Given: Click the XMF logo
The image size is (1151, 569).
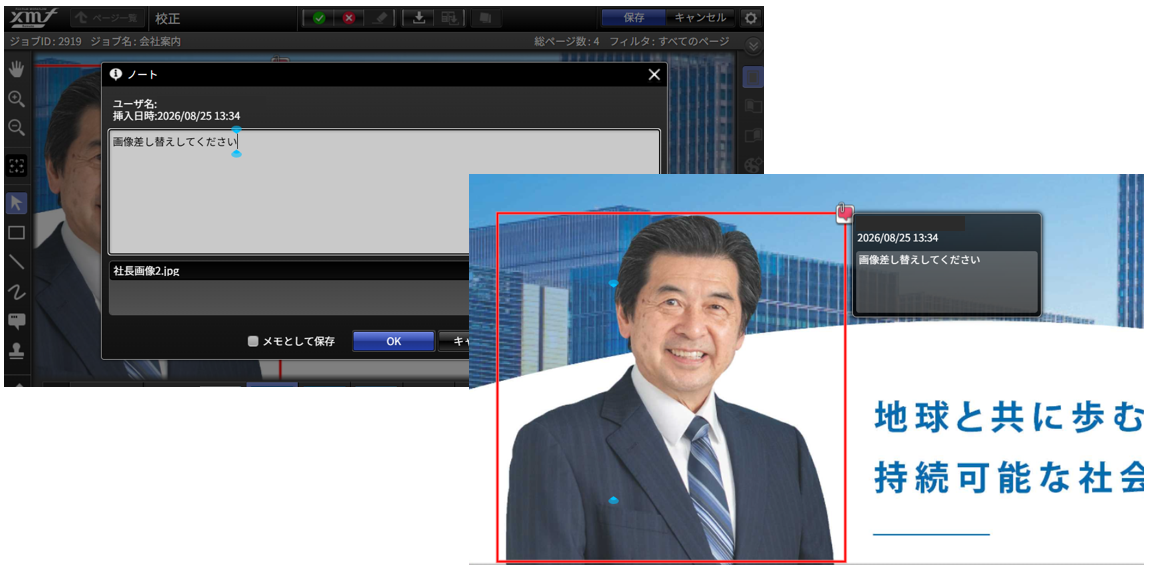Looking at the screenshot, I should point(33,17).
